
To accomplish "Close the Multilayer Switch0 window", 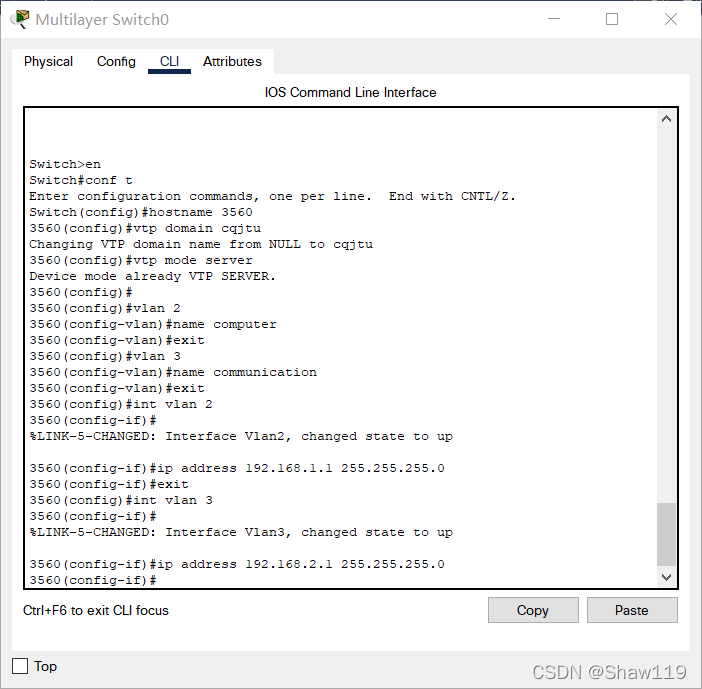I will click(x=671, y=19).
